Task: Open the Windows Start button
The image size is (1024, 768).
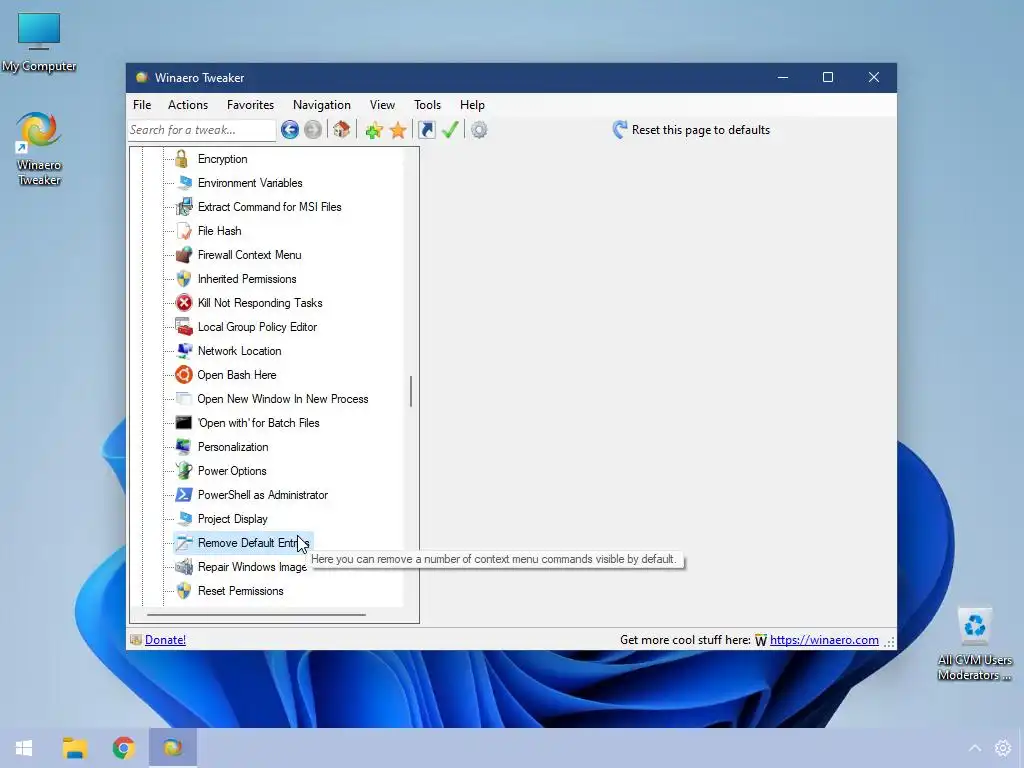Action: [x=24, y=748]
